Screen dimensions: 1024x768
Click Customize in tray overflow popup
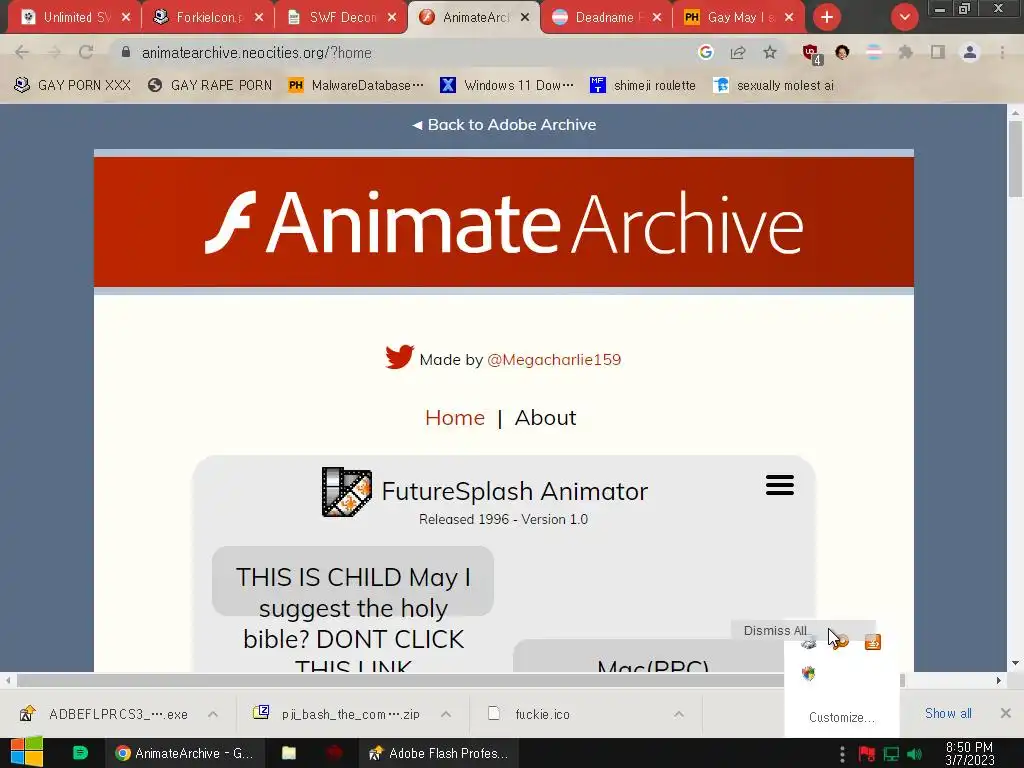(841, 717)
